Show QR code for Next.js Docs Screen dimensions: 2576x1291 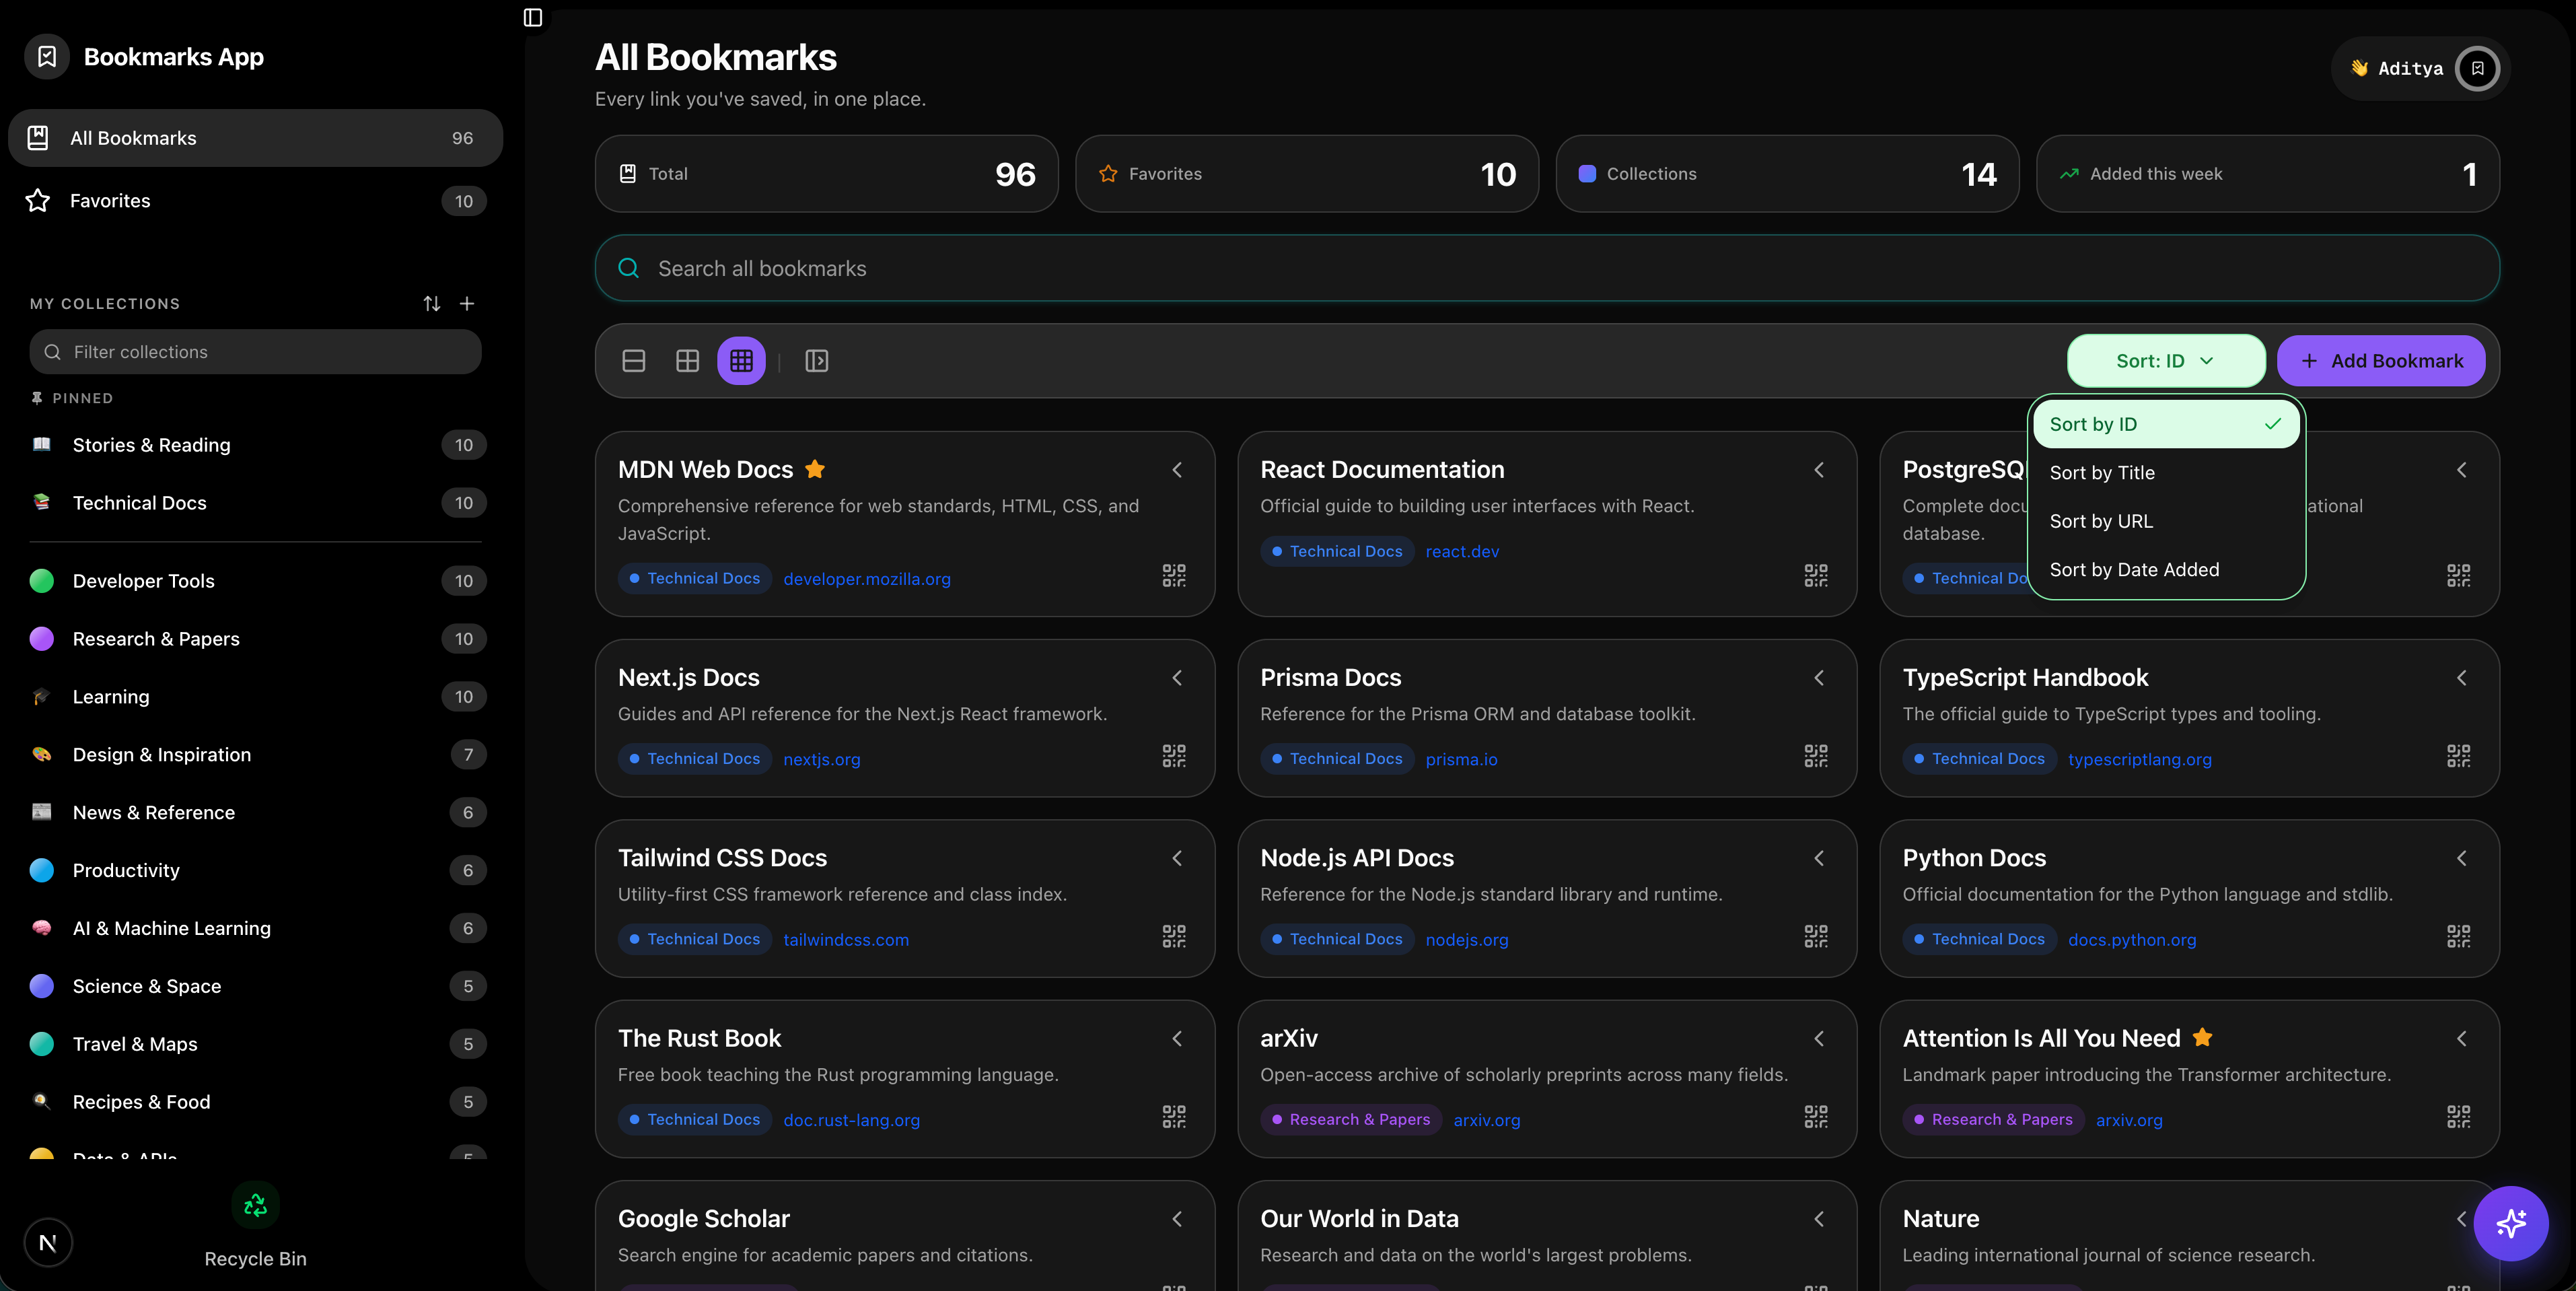click(1174, 755)
